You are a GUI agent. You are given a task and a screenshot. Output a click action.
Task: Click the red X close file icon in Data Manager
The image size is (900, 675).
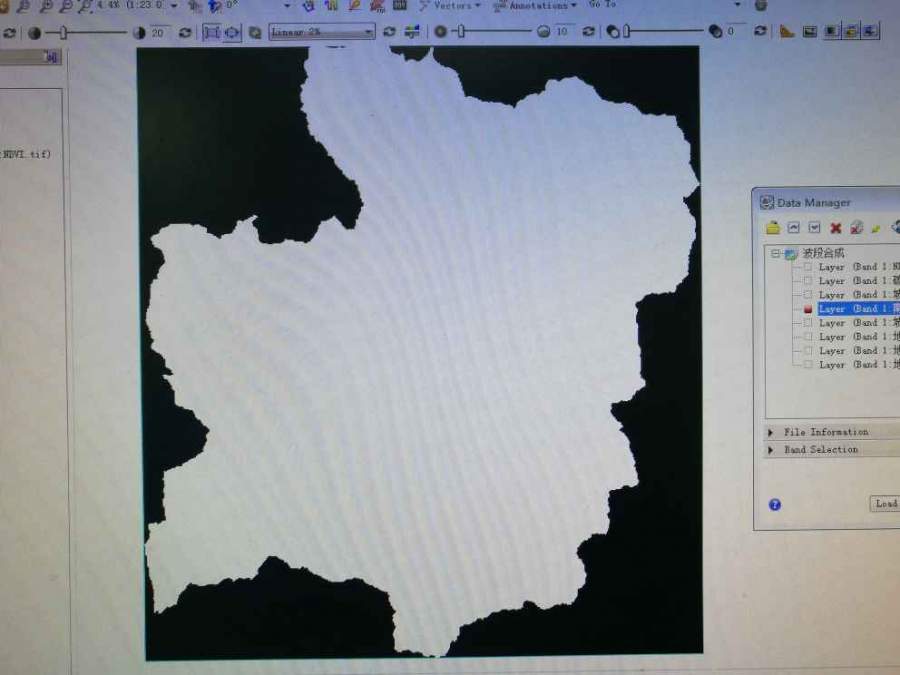pos(836,228)
